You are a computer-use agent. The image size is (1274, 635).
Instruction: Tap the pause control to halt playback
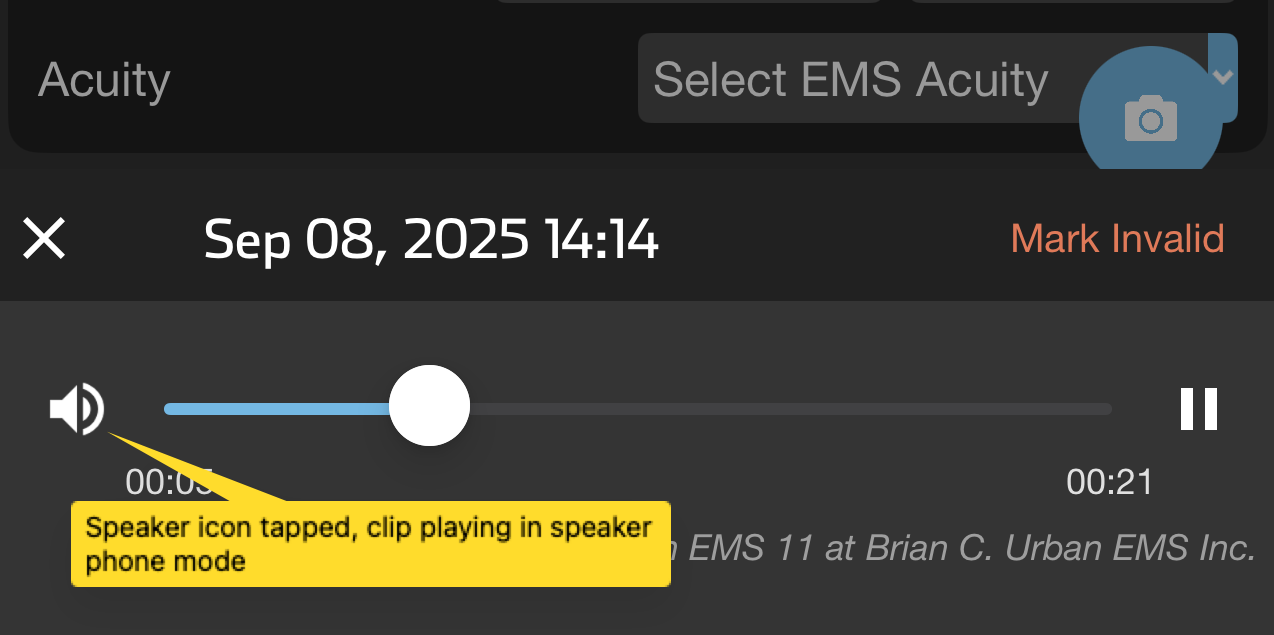point(1199,407)
